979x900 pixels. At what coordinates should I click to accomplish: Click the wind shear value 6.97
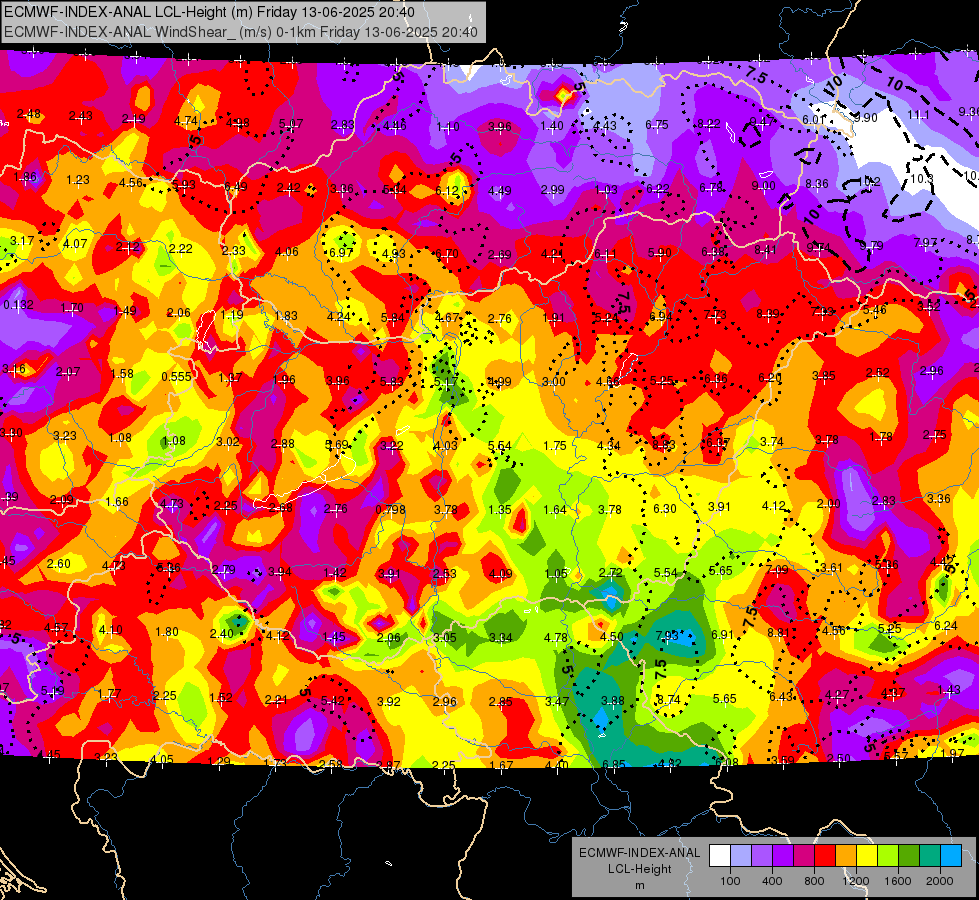point(341,252)
